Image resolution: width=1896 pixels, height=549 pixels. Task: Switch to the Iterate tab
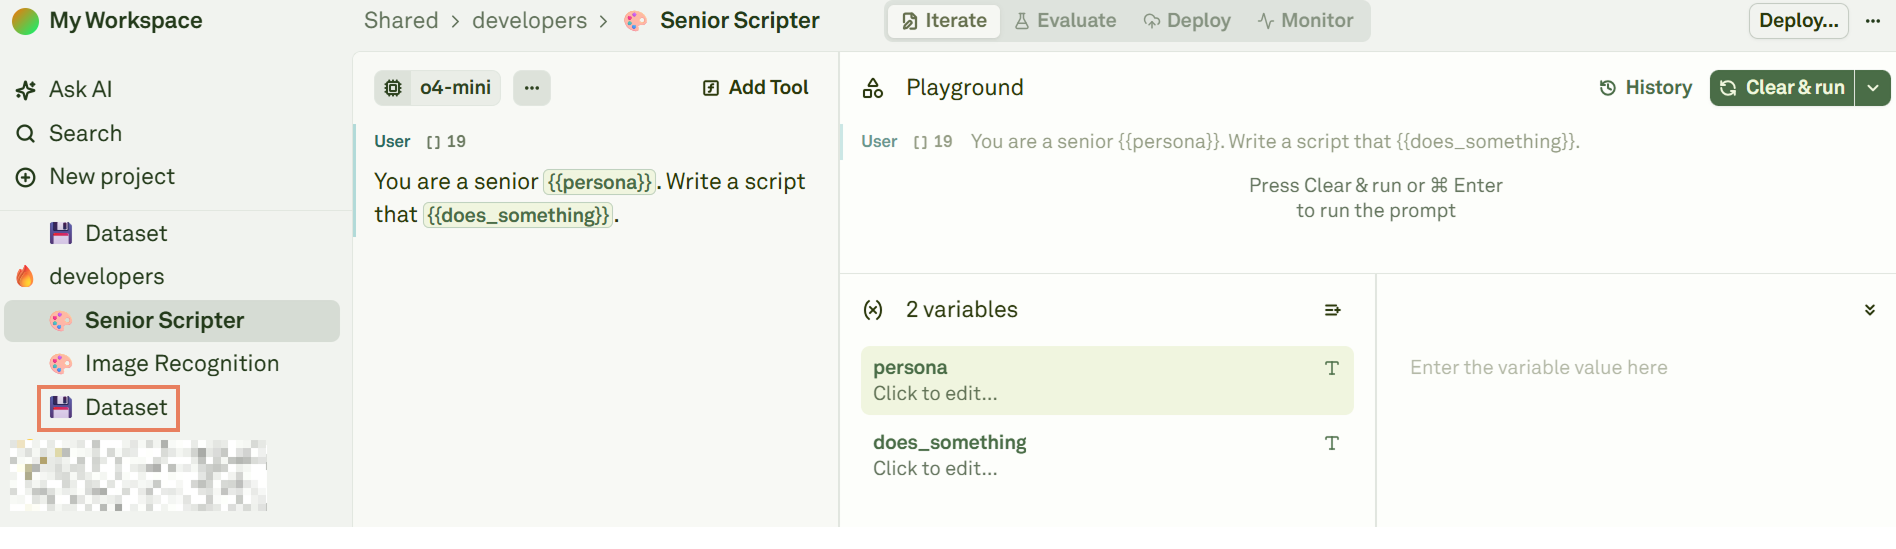pyautogui.click(x=944, y=21)
